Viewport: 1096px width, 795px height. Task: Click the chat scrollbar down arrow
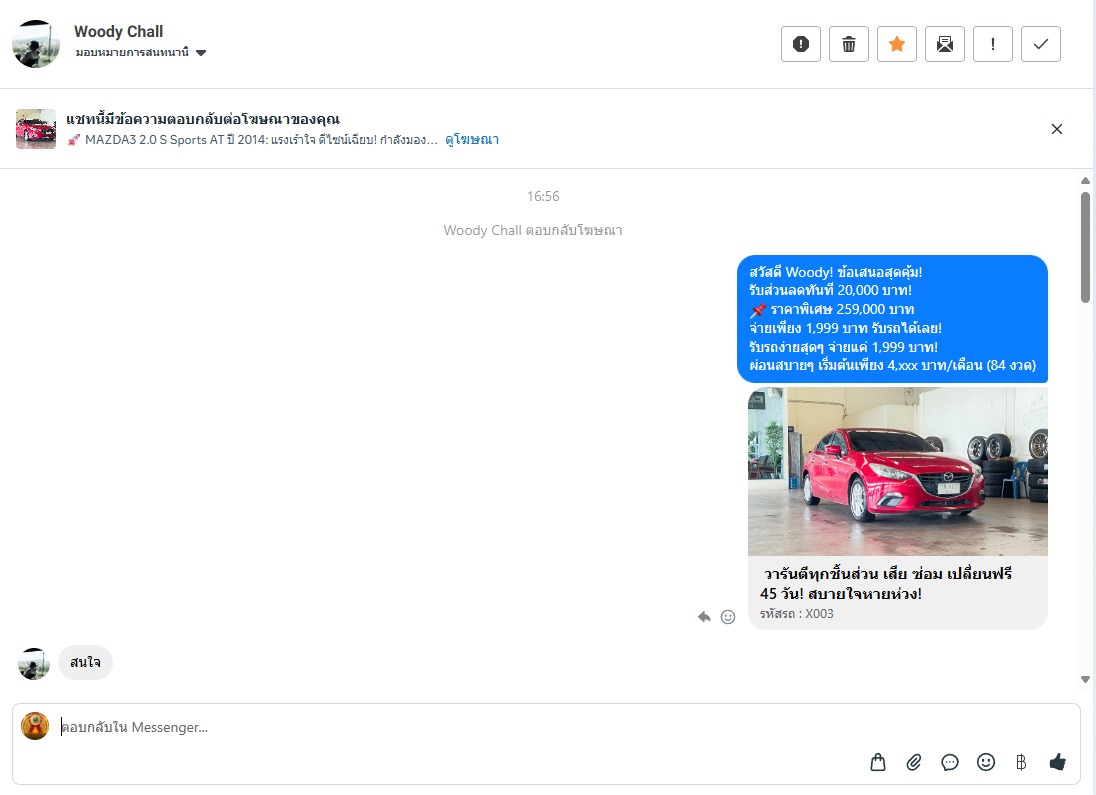pos(1085,679)
